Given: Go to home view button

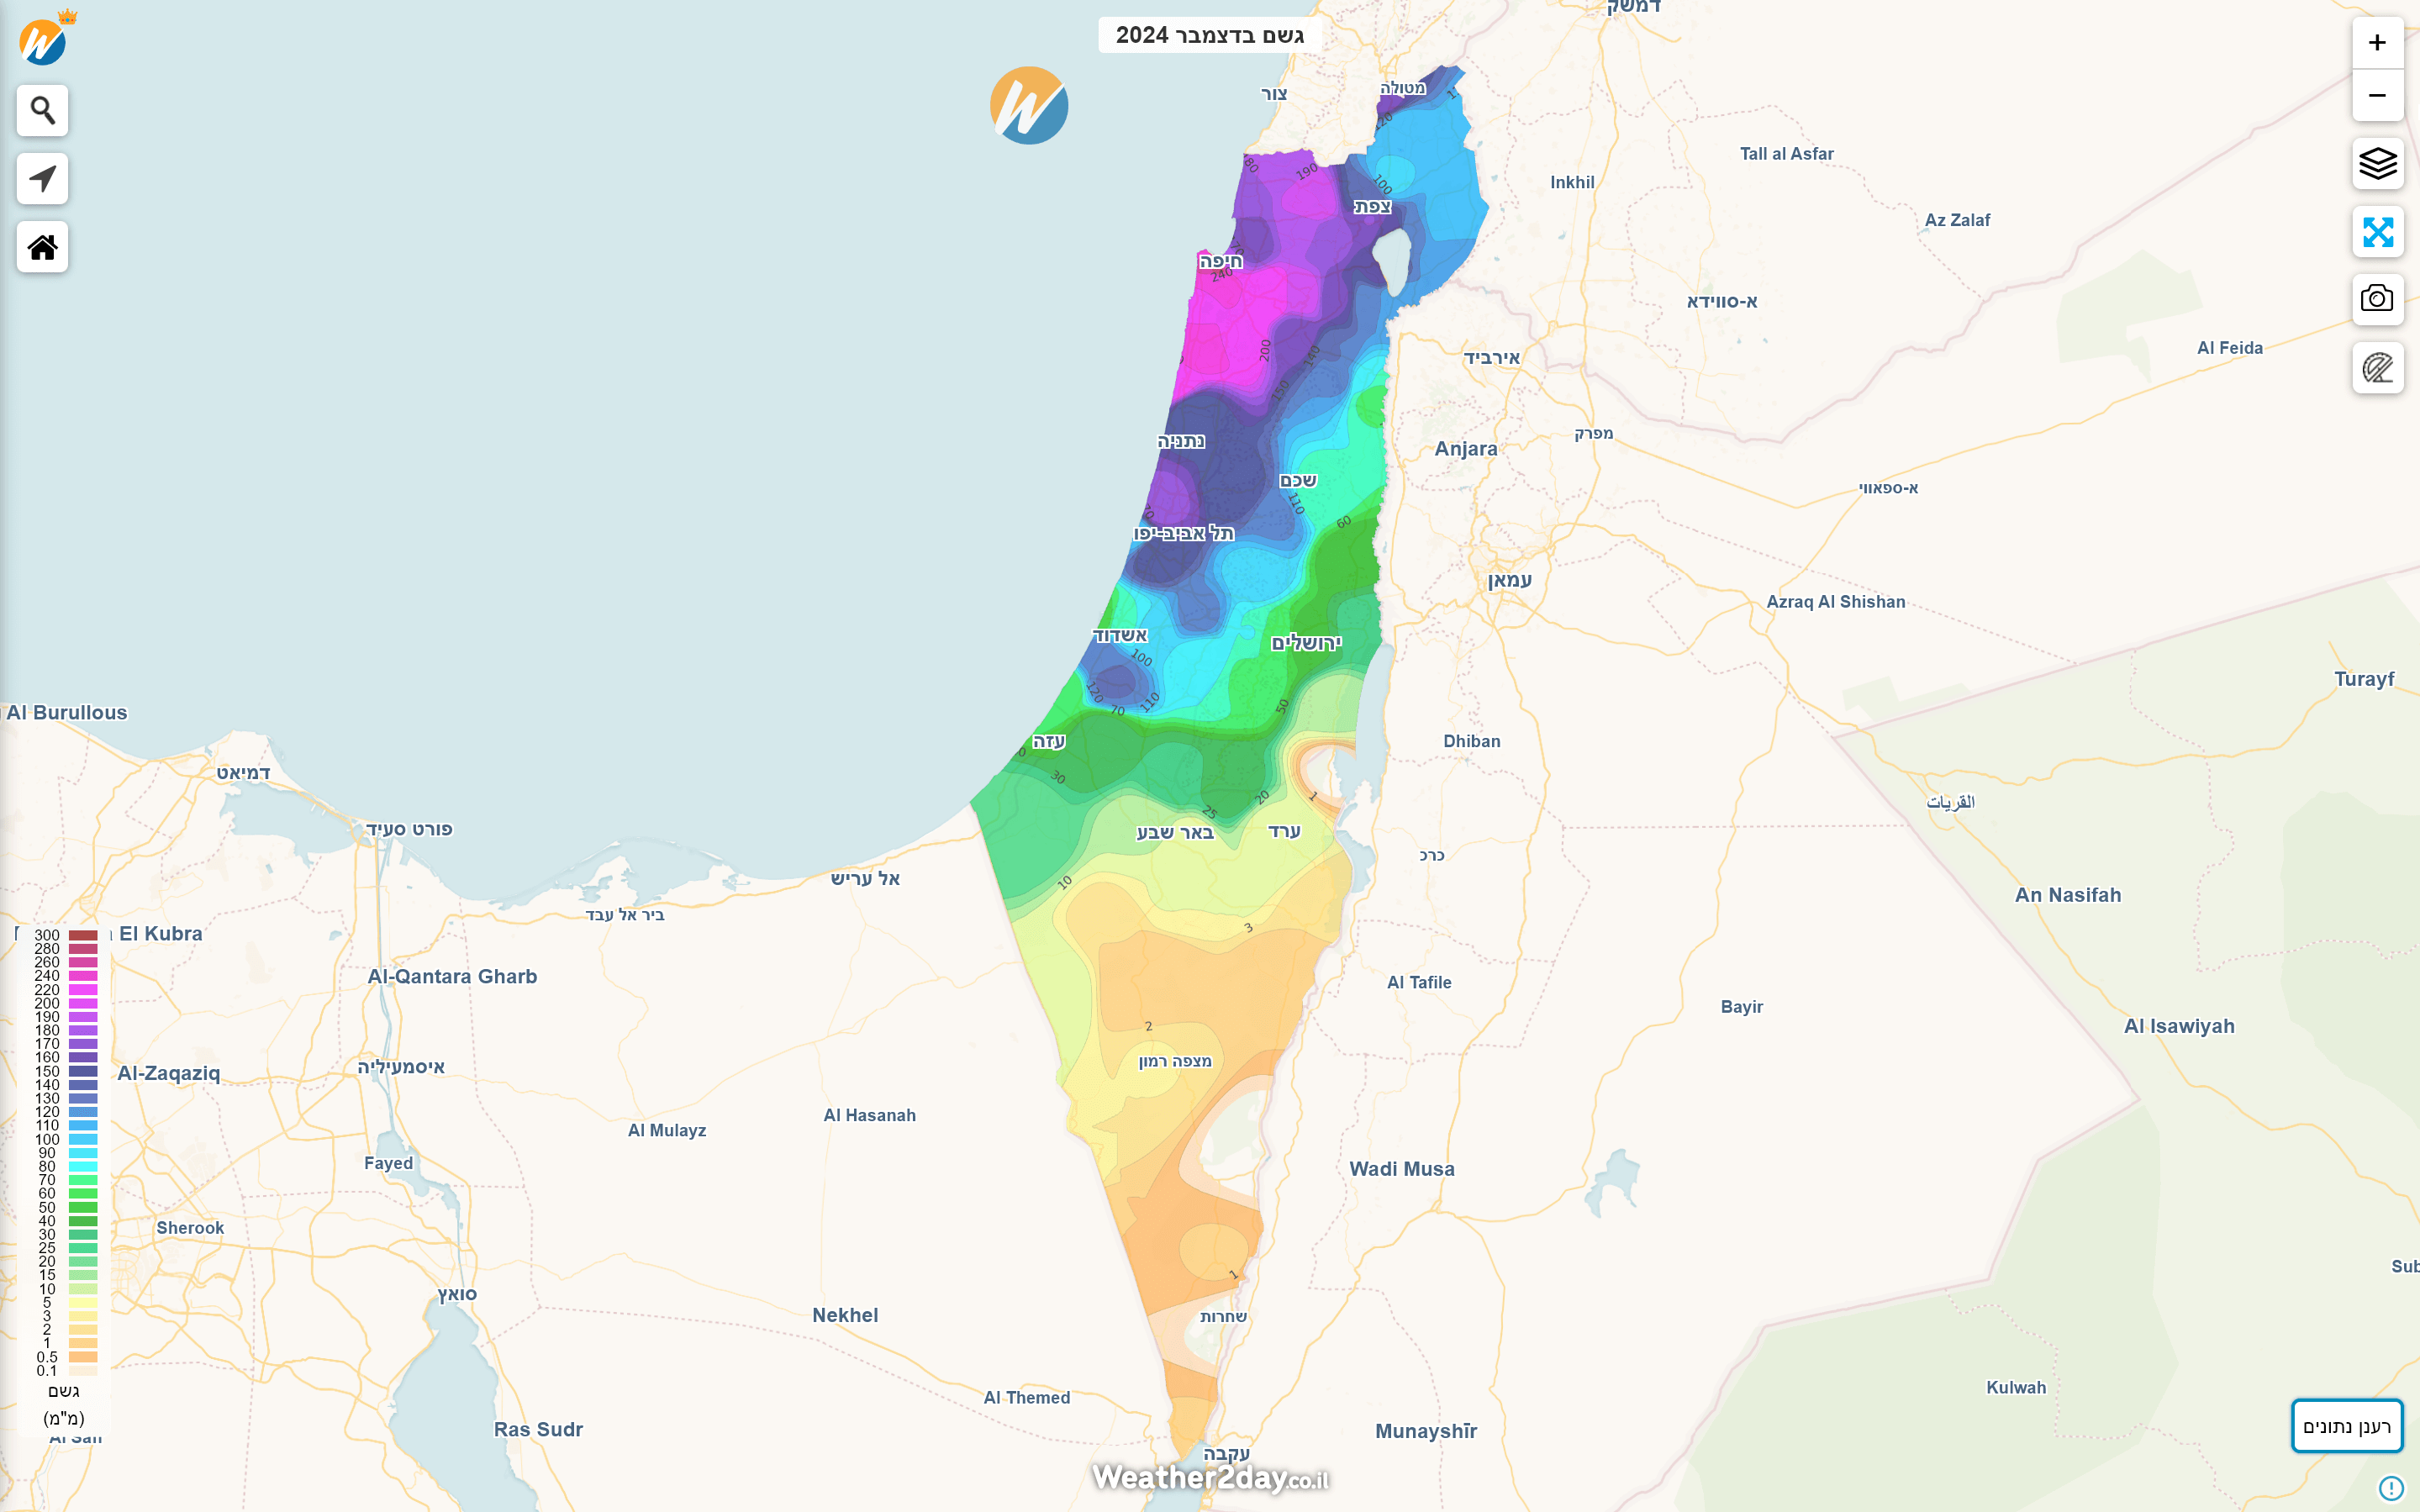Looking at the screenshot, I should [42, 247].
